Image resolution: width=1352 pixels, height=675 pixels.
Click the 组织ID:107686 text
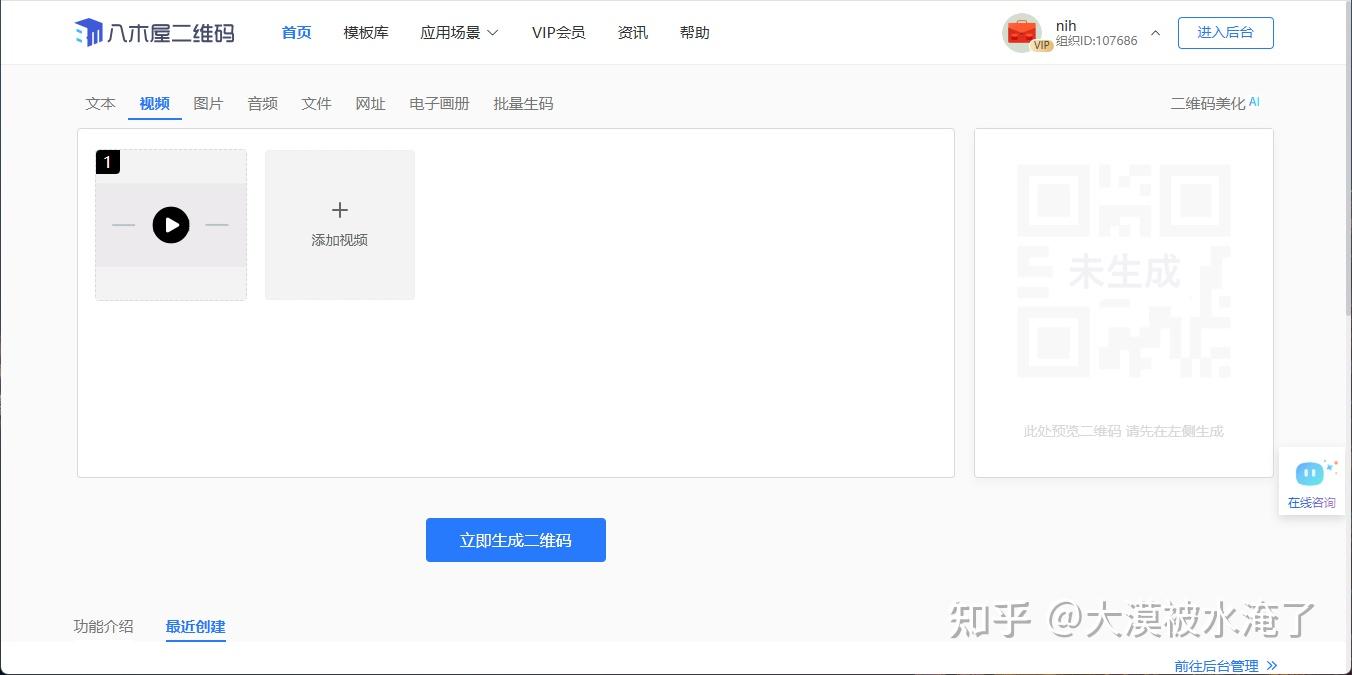point(1097,41)
